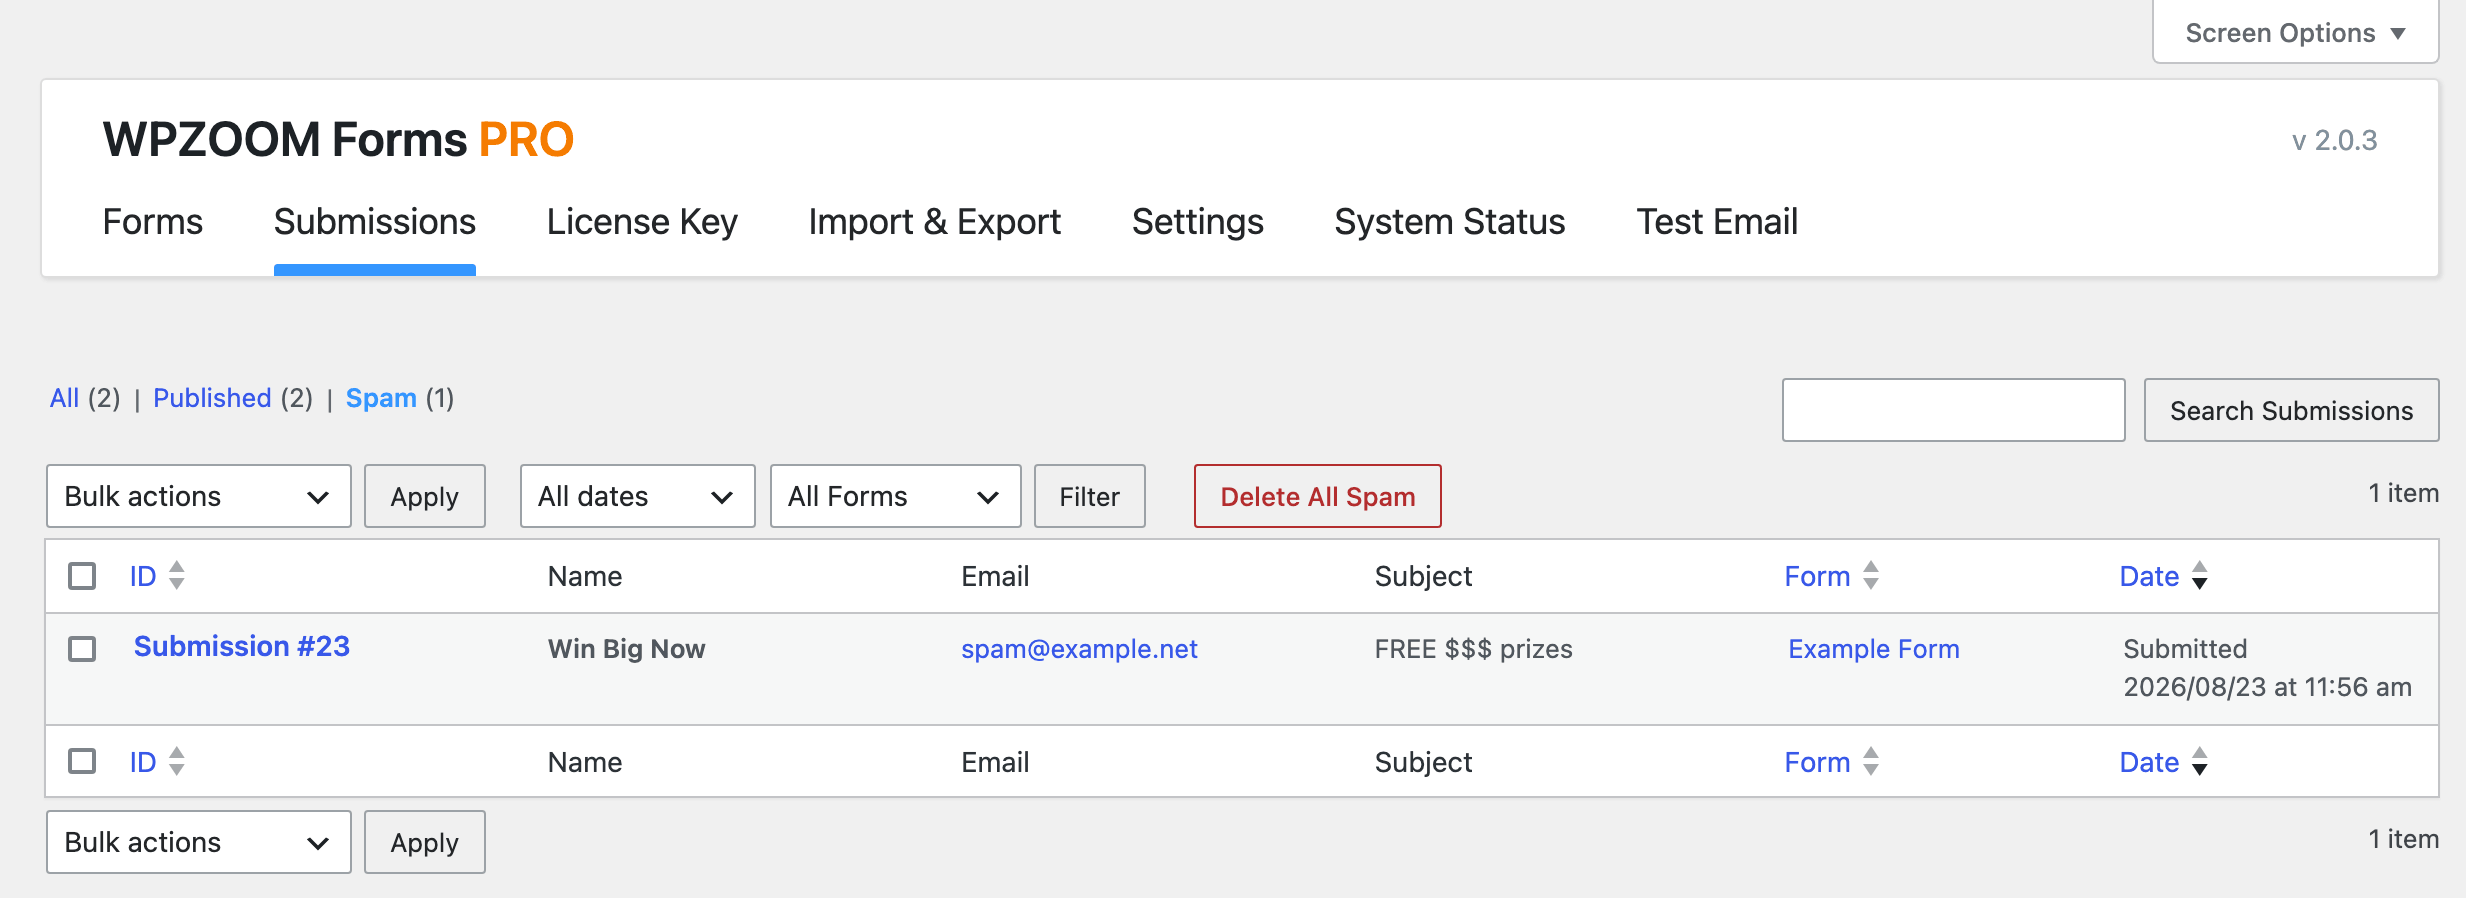The image size is (2466, 898).
Task: Tick the select-all checkbox in the table footer
Action: (x=82, y=762)
